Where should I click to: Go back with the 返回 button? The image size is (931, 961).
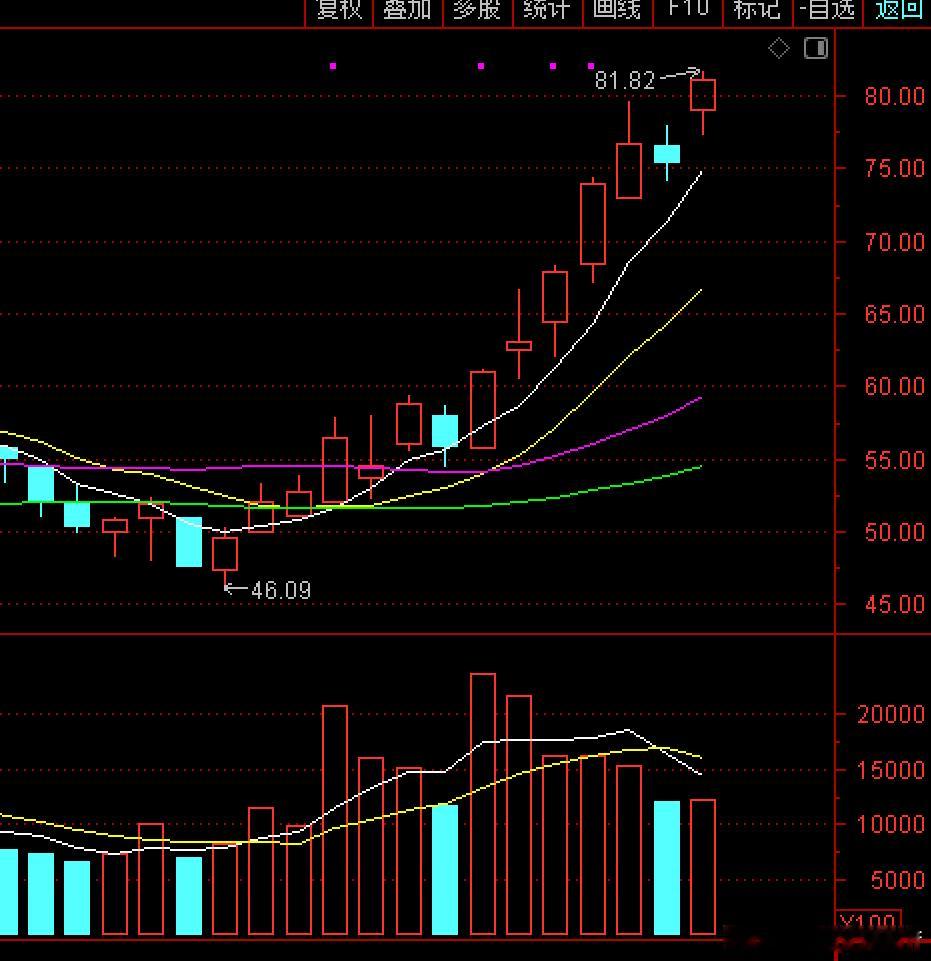[x=898, y=10]
